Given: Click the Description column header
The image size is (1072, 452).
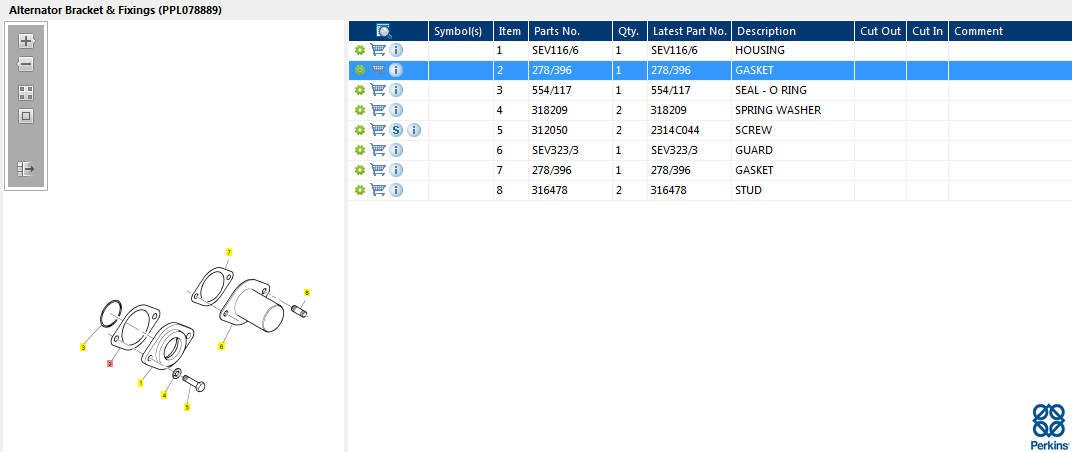Looking at the screenshot, I should tap(766, 31).
